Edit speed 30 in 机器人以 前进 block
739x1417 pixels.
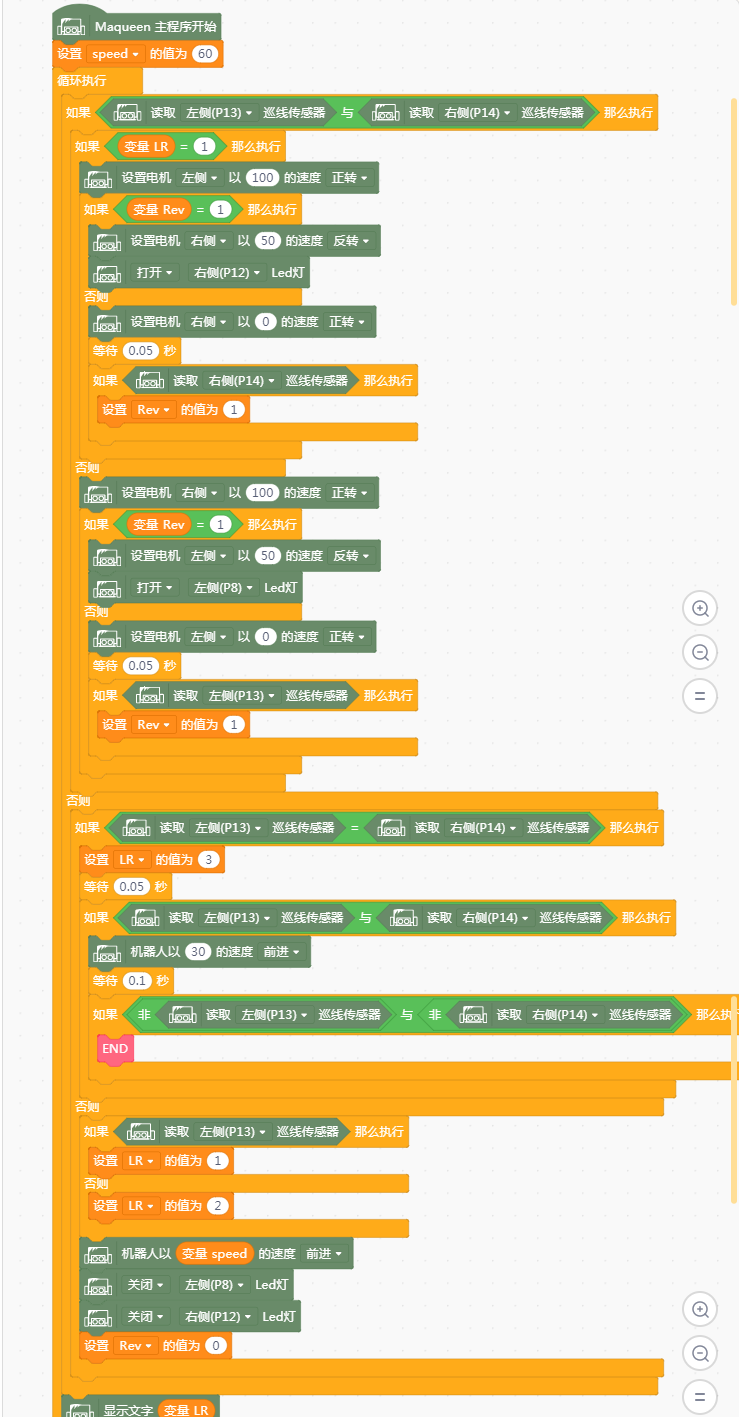[198, 953]
